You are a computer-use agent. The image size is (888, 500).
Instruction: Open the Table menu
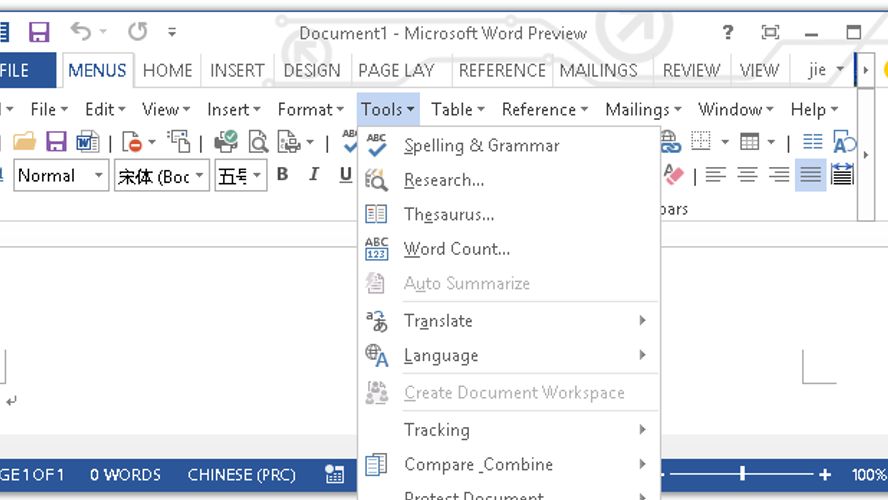pyautogui.click(x=457, y=109)
